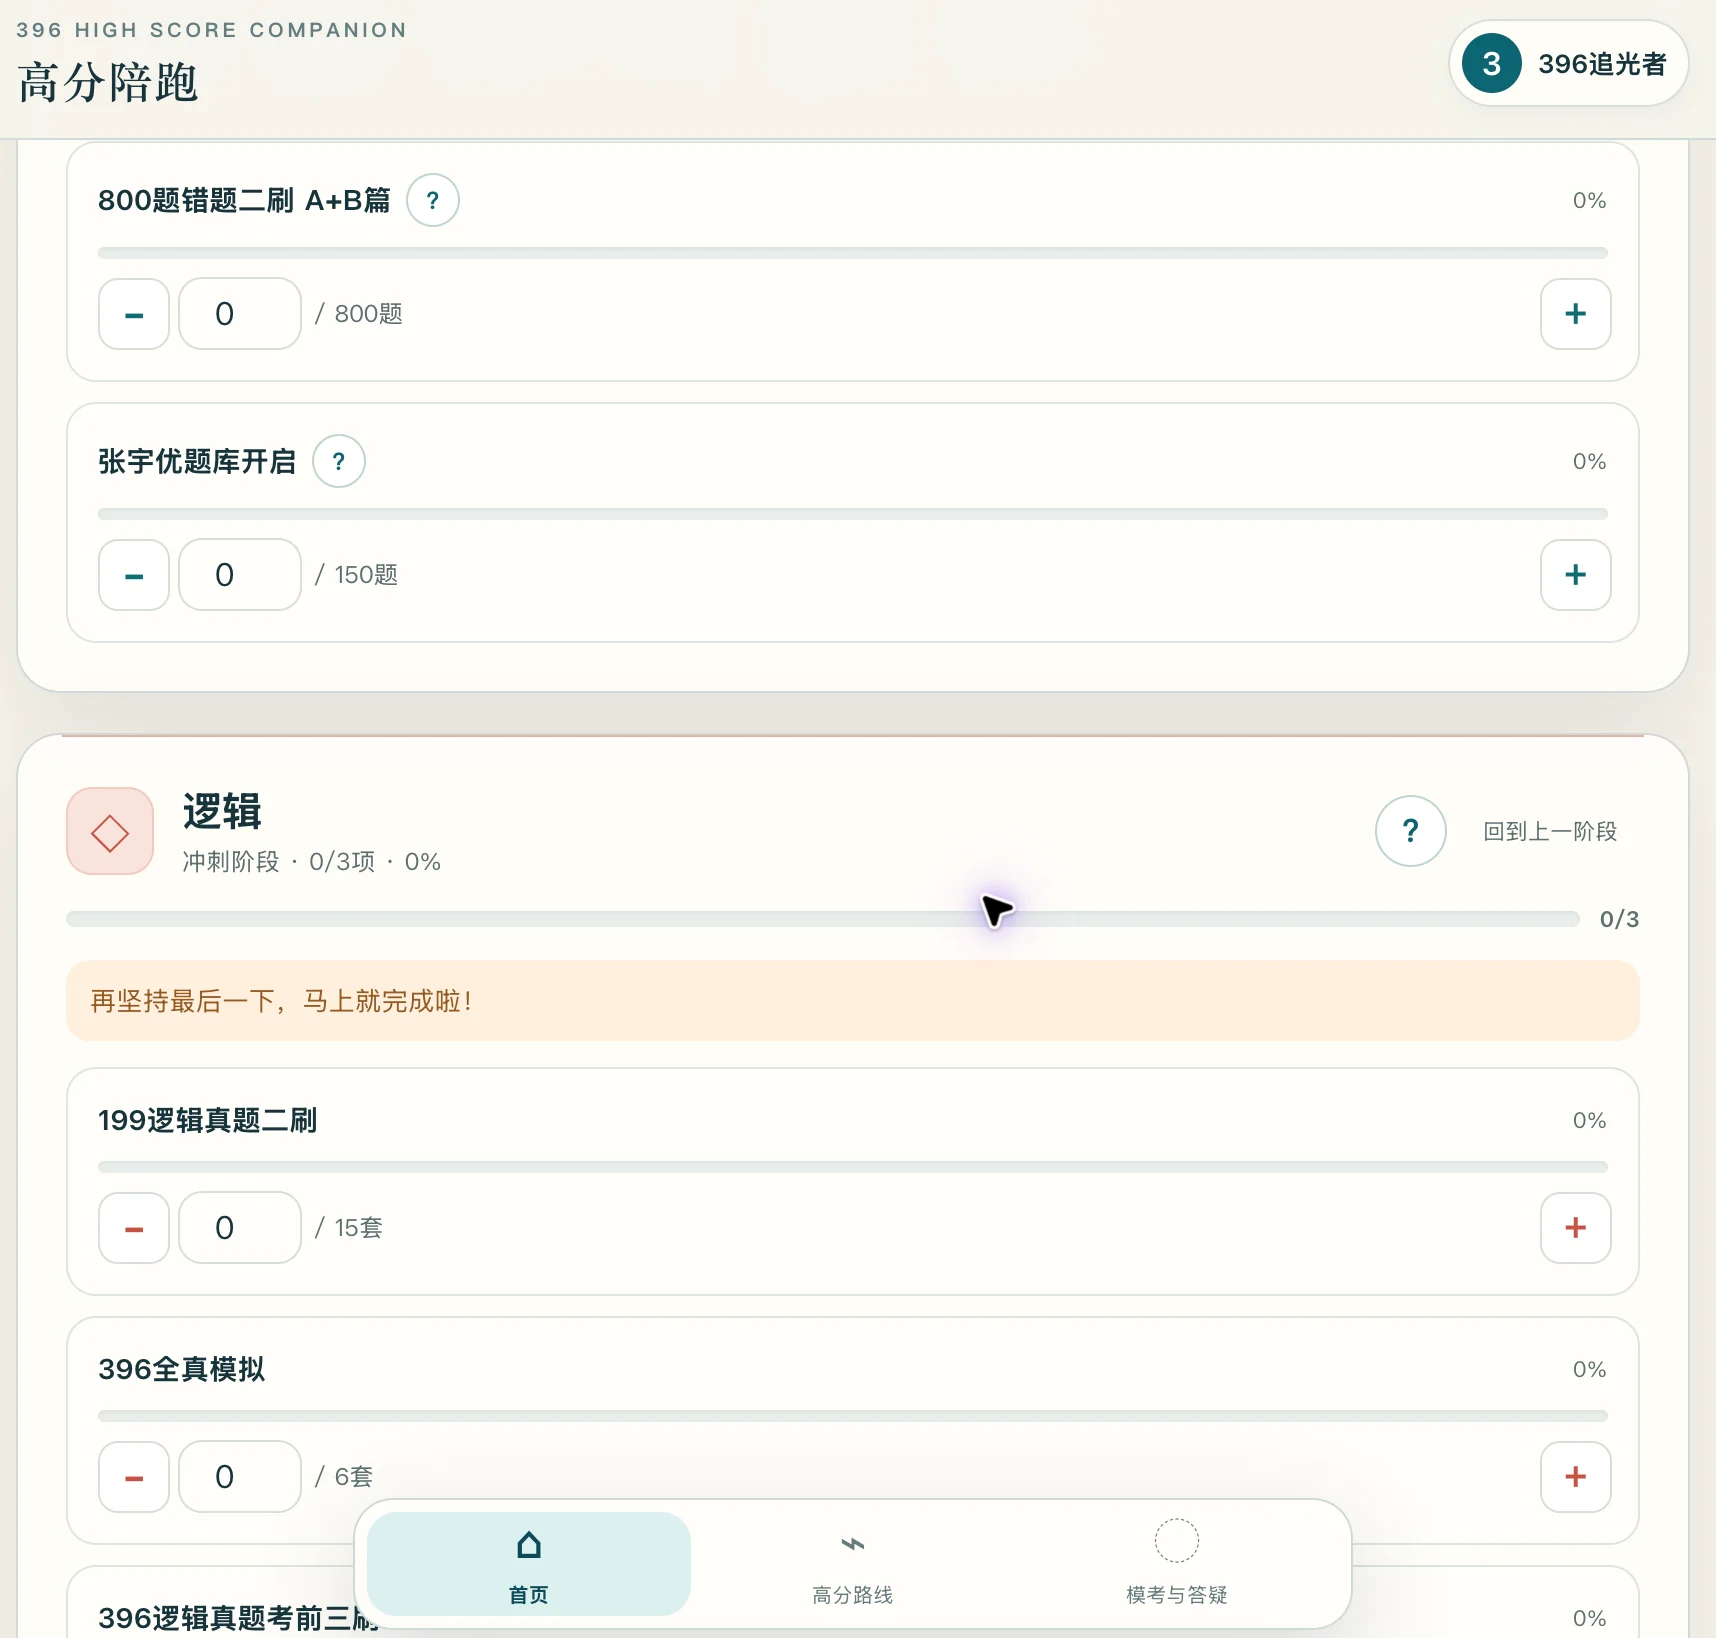Click the 800题错题二刷 A+B篇 title
1716x1638 pixels.
tap(245, 200)
